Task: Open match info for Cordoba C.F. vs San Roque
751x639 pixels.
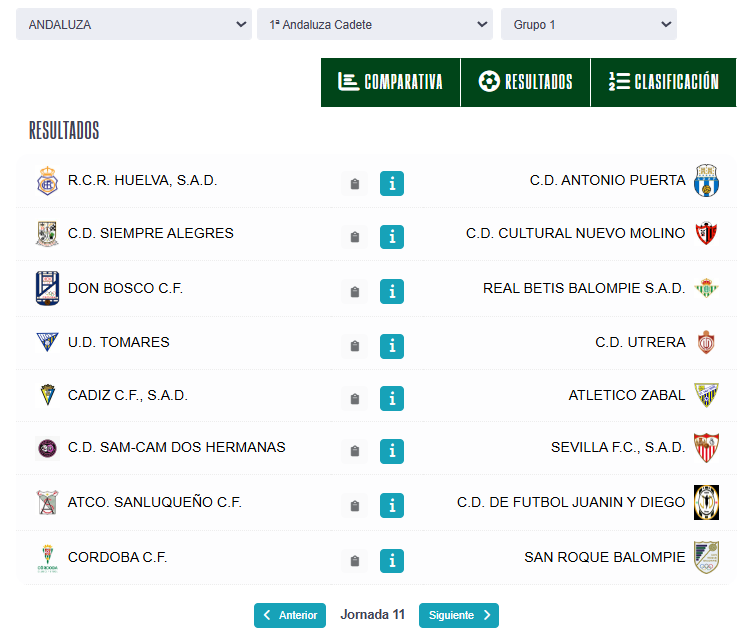Action: [x=392, y=560]
